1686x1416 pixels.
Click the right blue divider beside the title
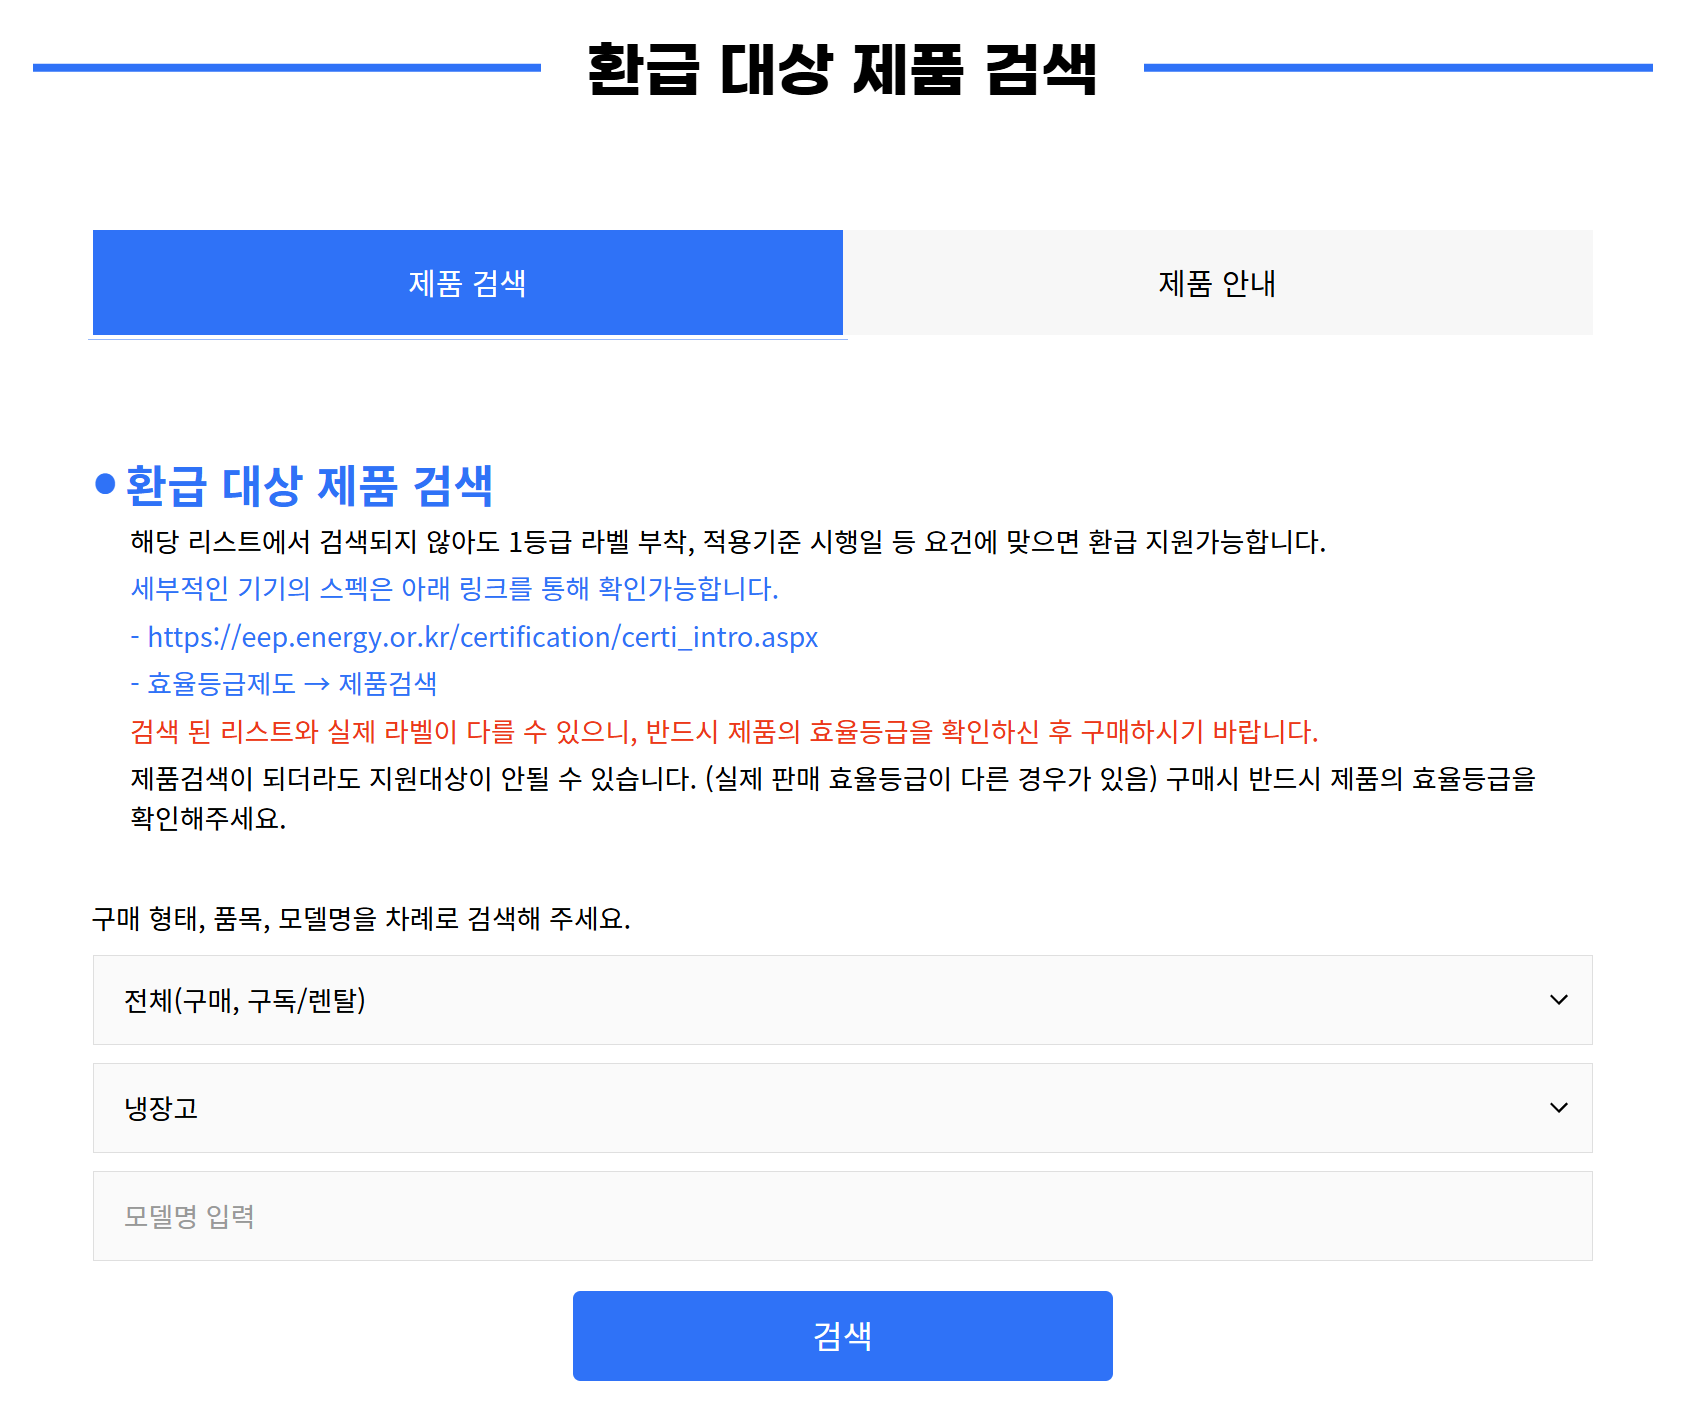click(x=1400, y=68)
